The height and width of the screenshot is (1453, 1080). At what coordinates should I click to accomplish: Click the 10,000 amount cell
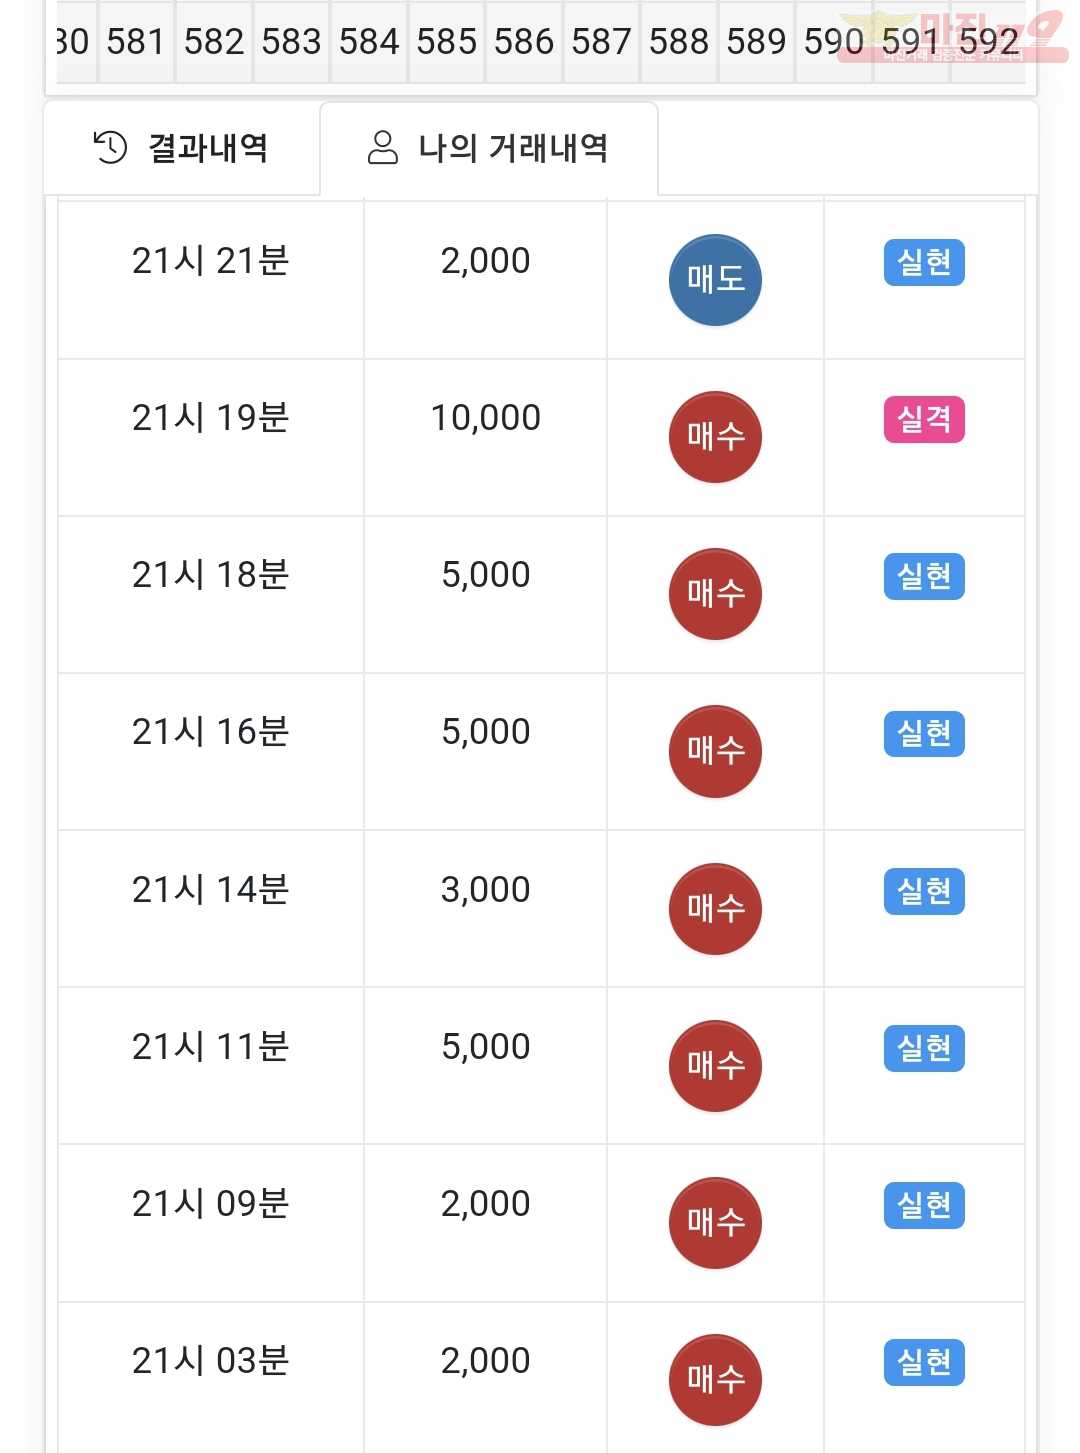tap(486, 418)
